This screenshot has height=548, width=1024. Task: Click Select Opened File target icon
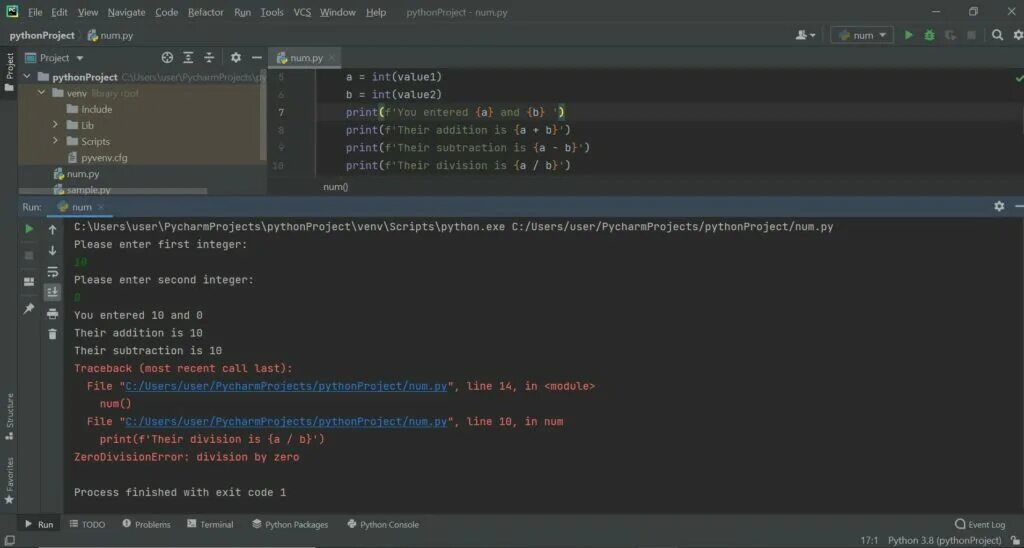pos(167,57)
